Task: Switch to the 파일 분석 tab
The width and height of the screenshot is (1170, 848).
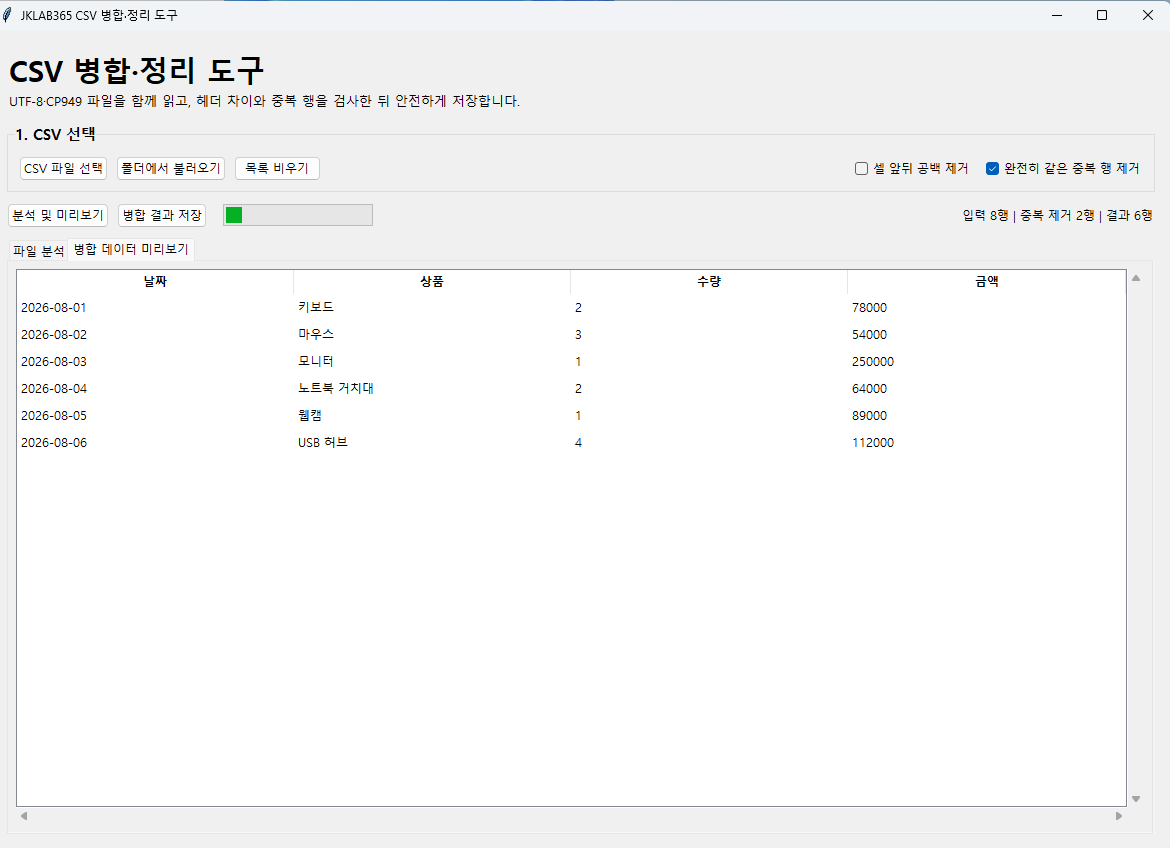Action: coord(39,251)
